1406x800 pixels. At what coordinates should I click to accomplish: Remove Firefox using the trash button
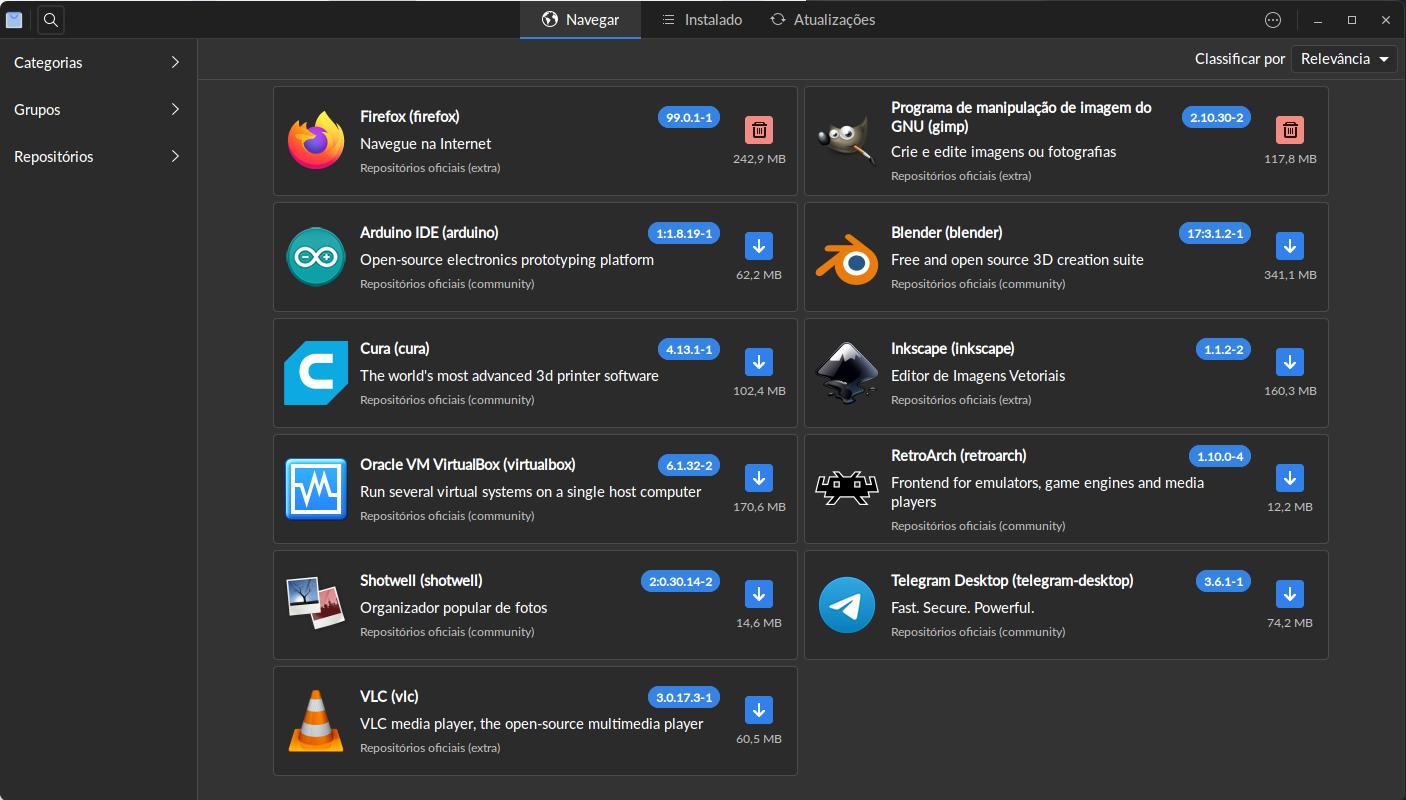759,130
